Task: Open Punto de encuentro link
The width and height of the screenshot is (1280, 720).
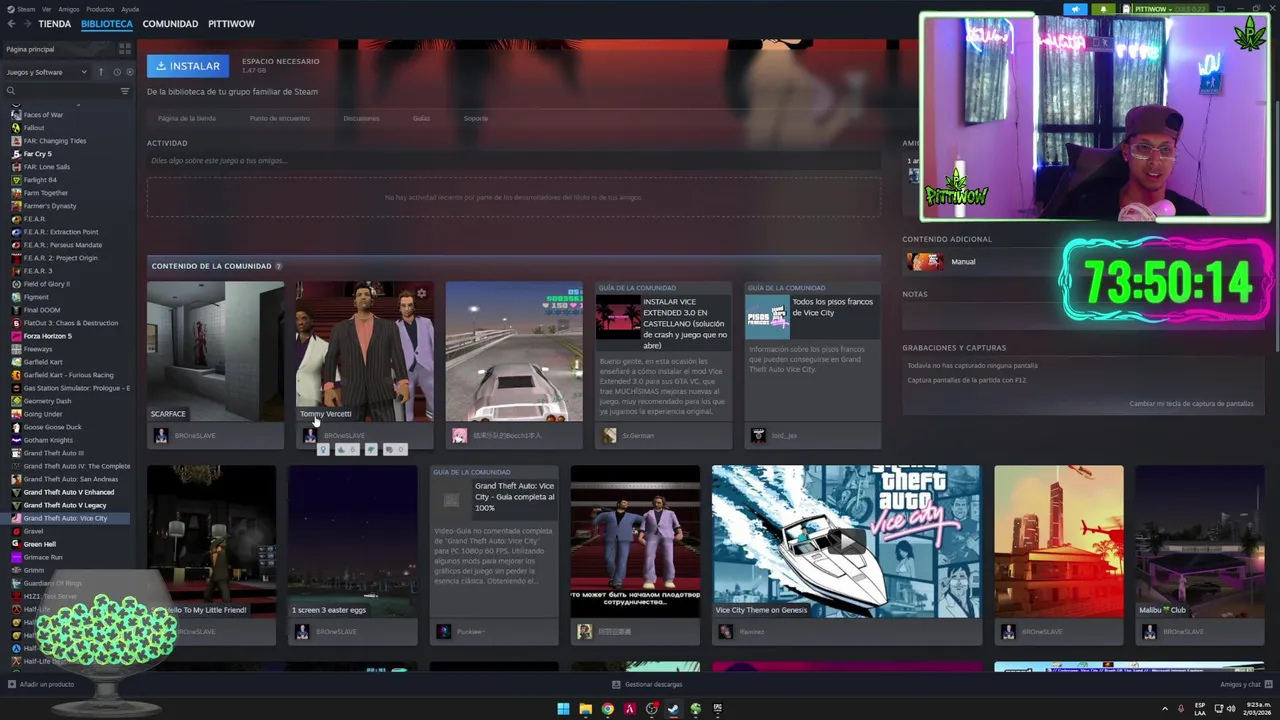Action: click(x=280, y=118)
